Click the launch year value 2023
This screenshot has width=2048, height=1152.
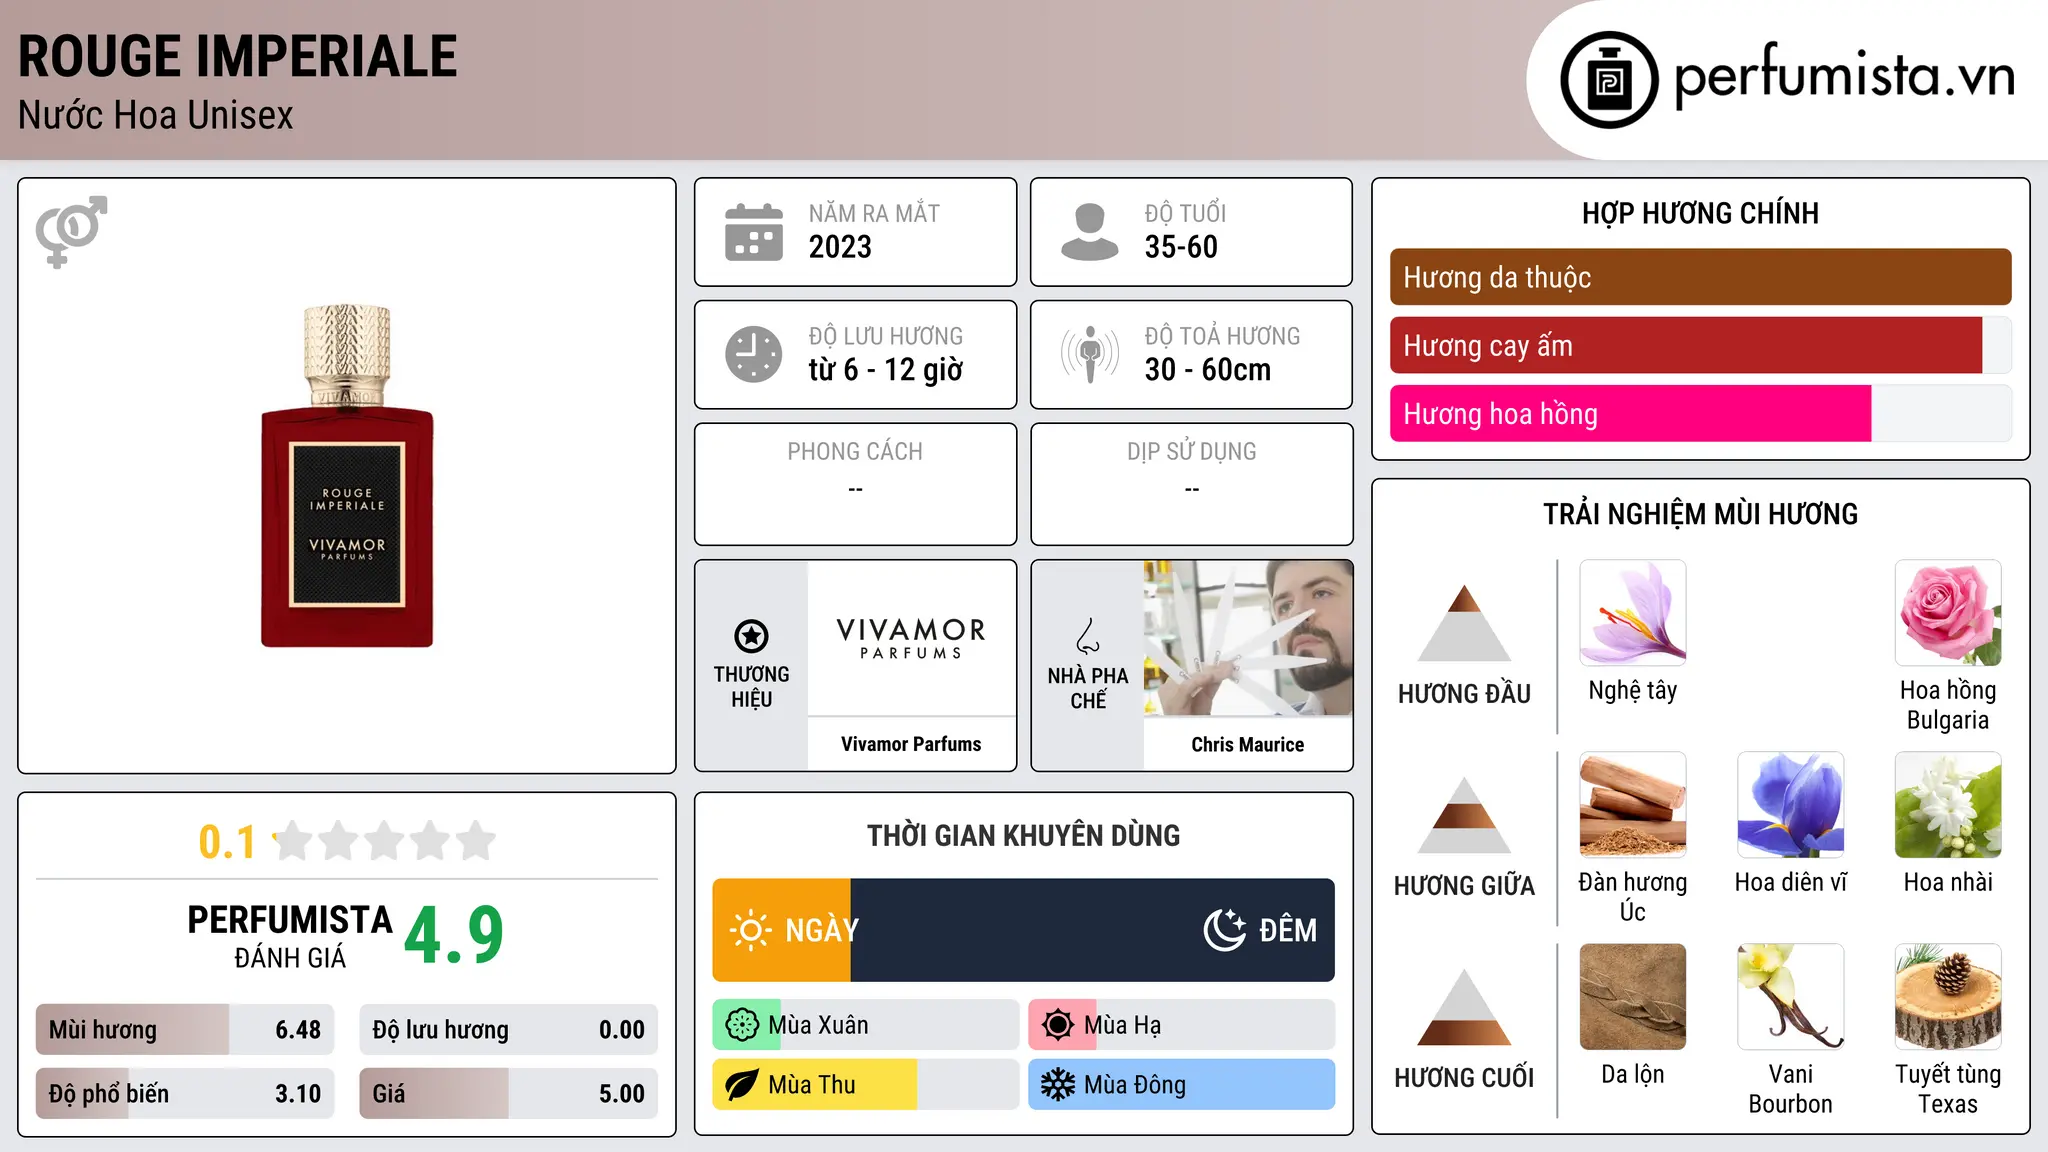tap(840, 247)
